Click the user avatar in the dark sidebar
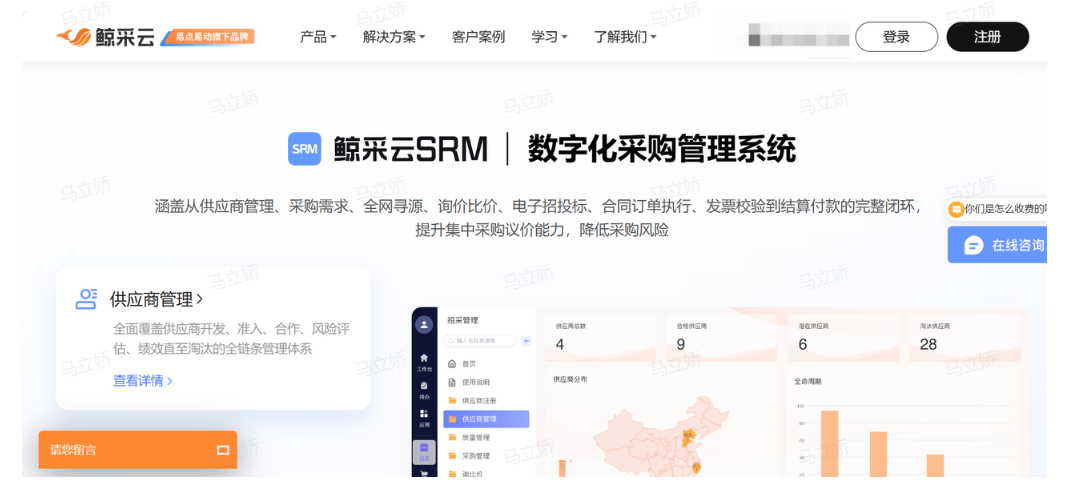Screen dimensions: 1080x490 (424, 324)
